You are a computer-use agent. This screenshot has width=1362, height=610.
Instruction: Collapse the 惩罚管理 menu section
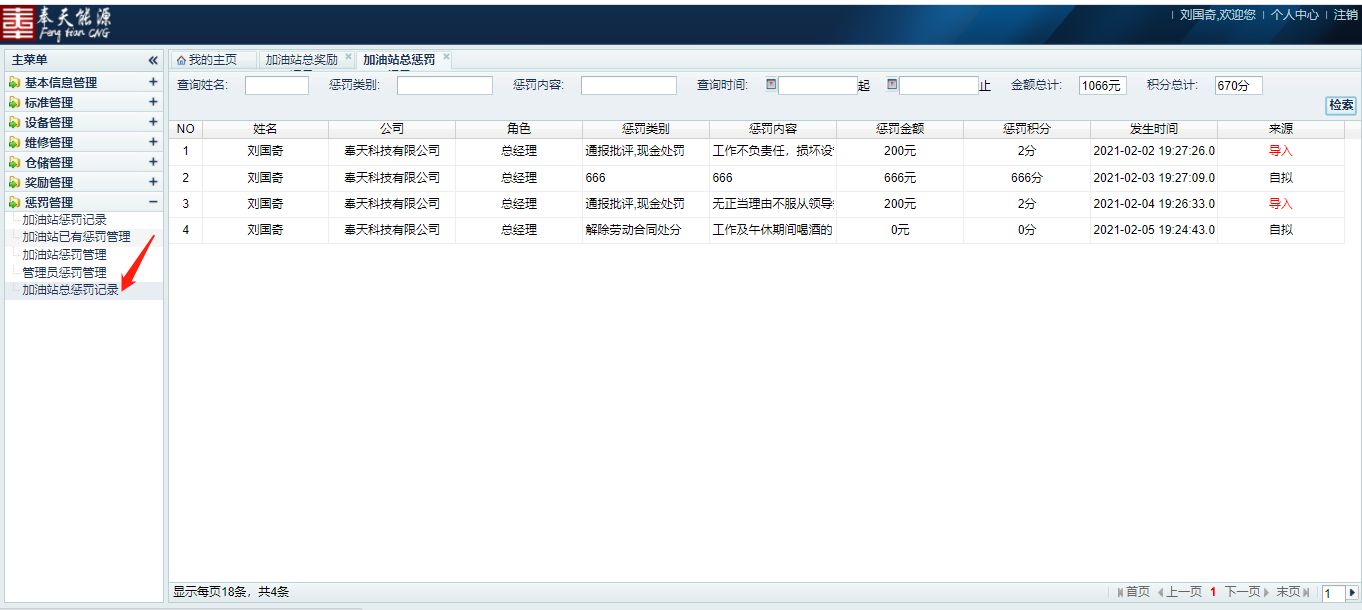click(153, 202)
